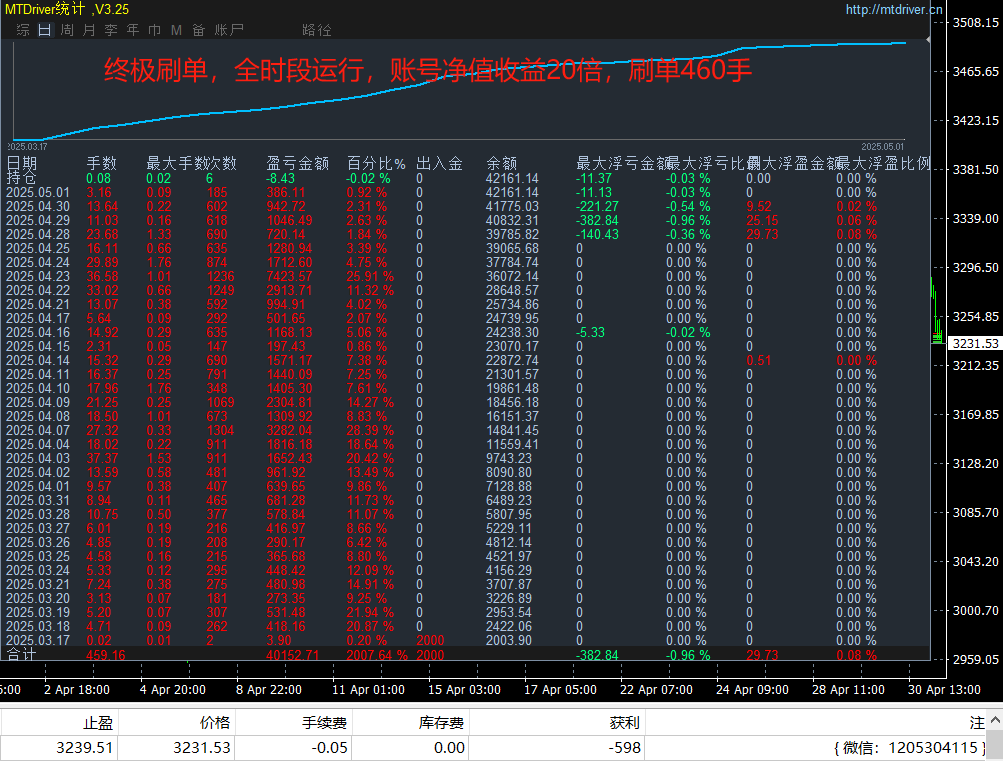
Task: Open the http://mtdriver.cn link
Action: (894, 10)
